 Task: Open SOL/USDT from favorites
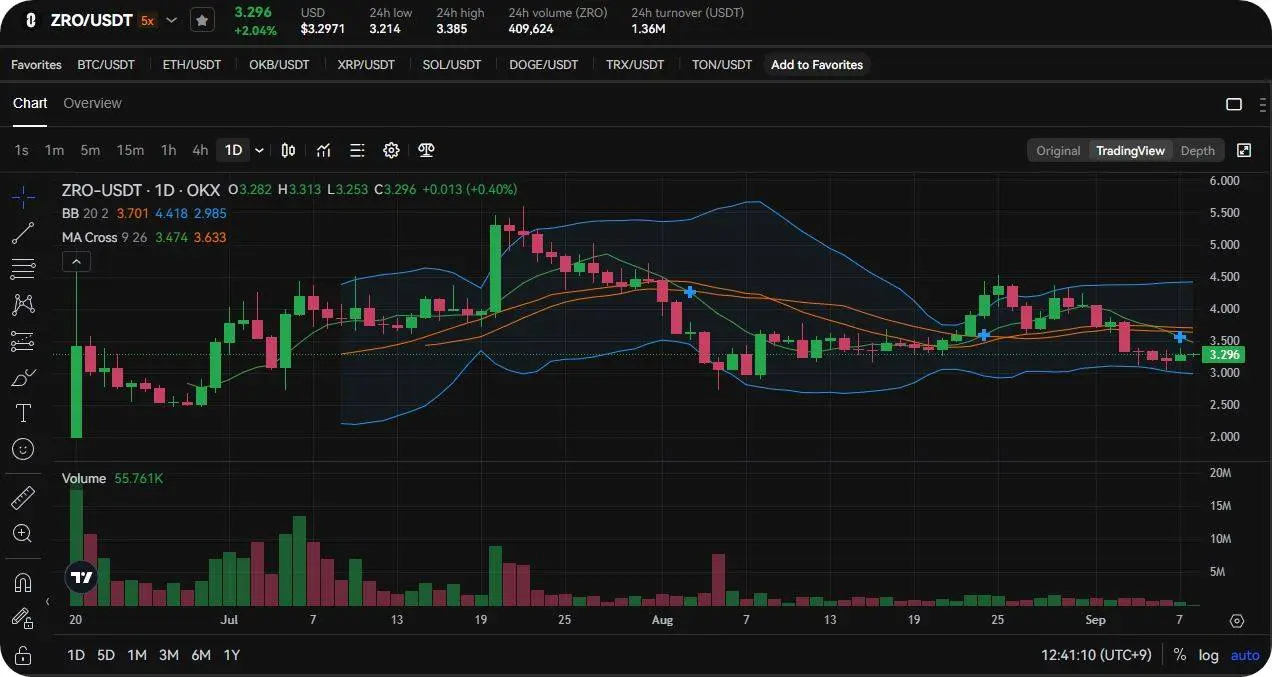[452, 64]
